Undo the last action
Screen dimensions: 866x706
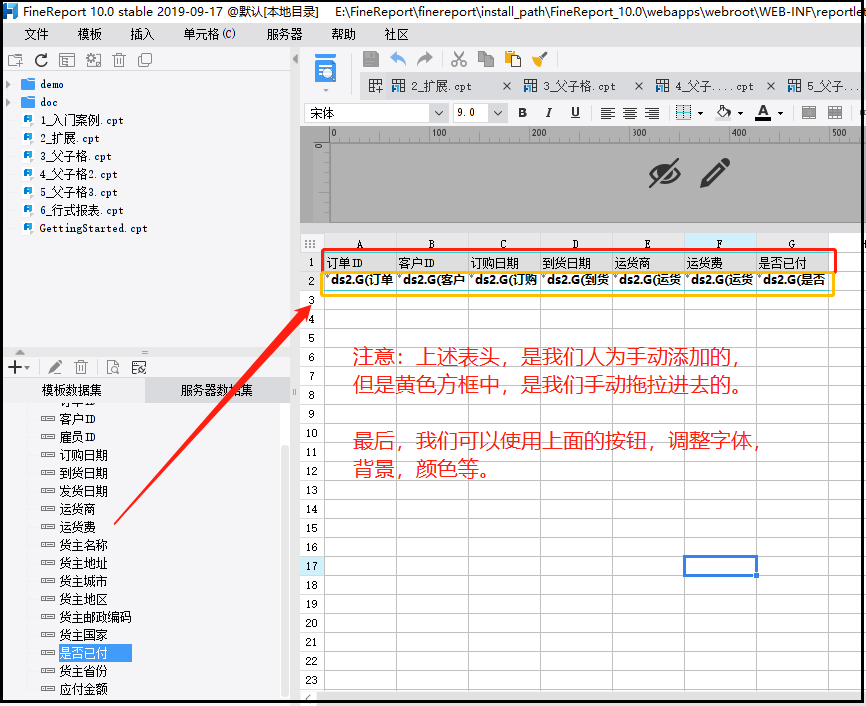[398, 59]
